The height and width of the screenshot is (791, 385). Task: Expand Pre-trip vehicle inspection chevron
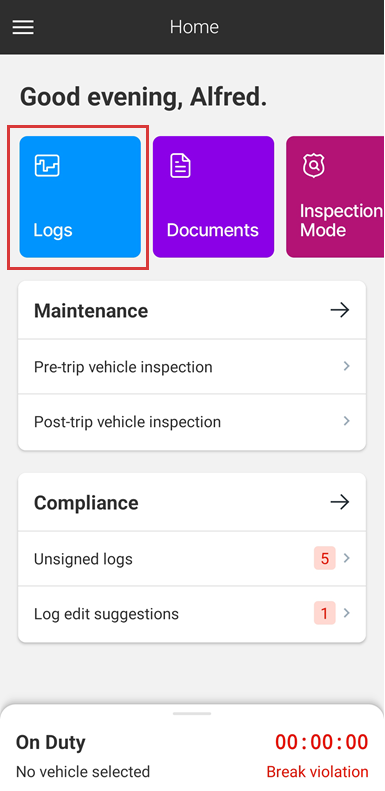[347, 366]
